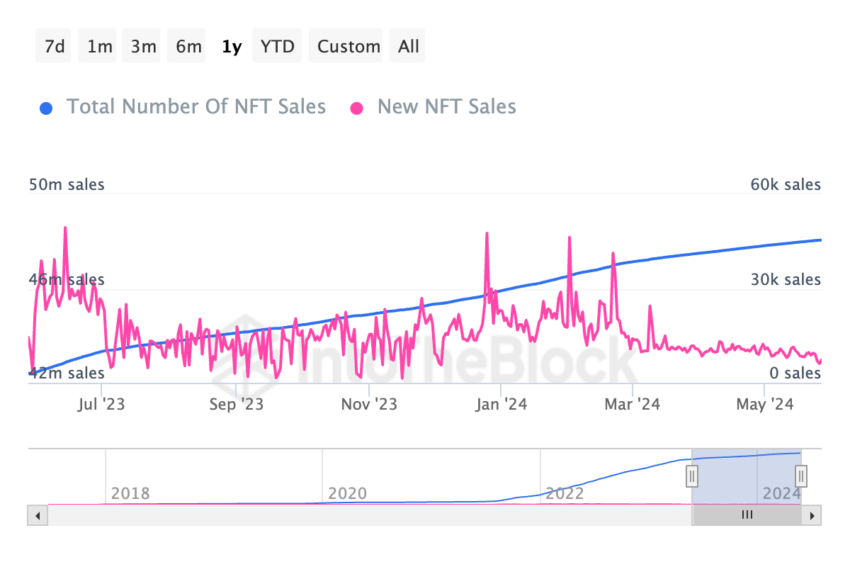The height and width of the screenshot is (567, 850).
Task: Click the active 1y range button
Action: 231,46
